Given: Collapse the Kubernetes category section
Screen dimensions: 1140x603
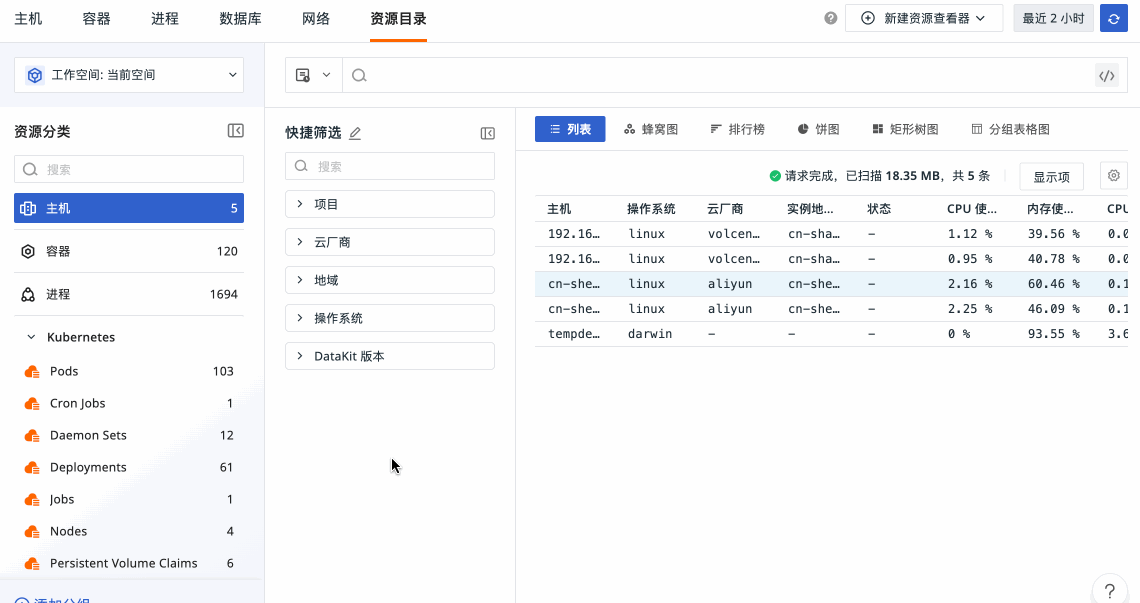Looking at the screenshot, I should coord(32,338).
